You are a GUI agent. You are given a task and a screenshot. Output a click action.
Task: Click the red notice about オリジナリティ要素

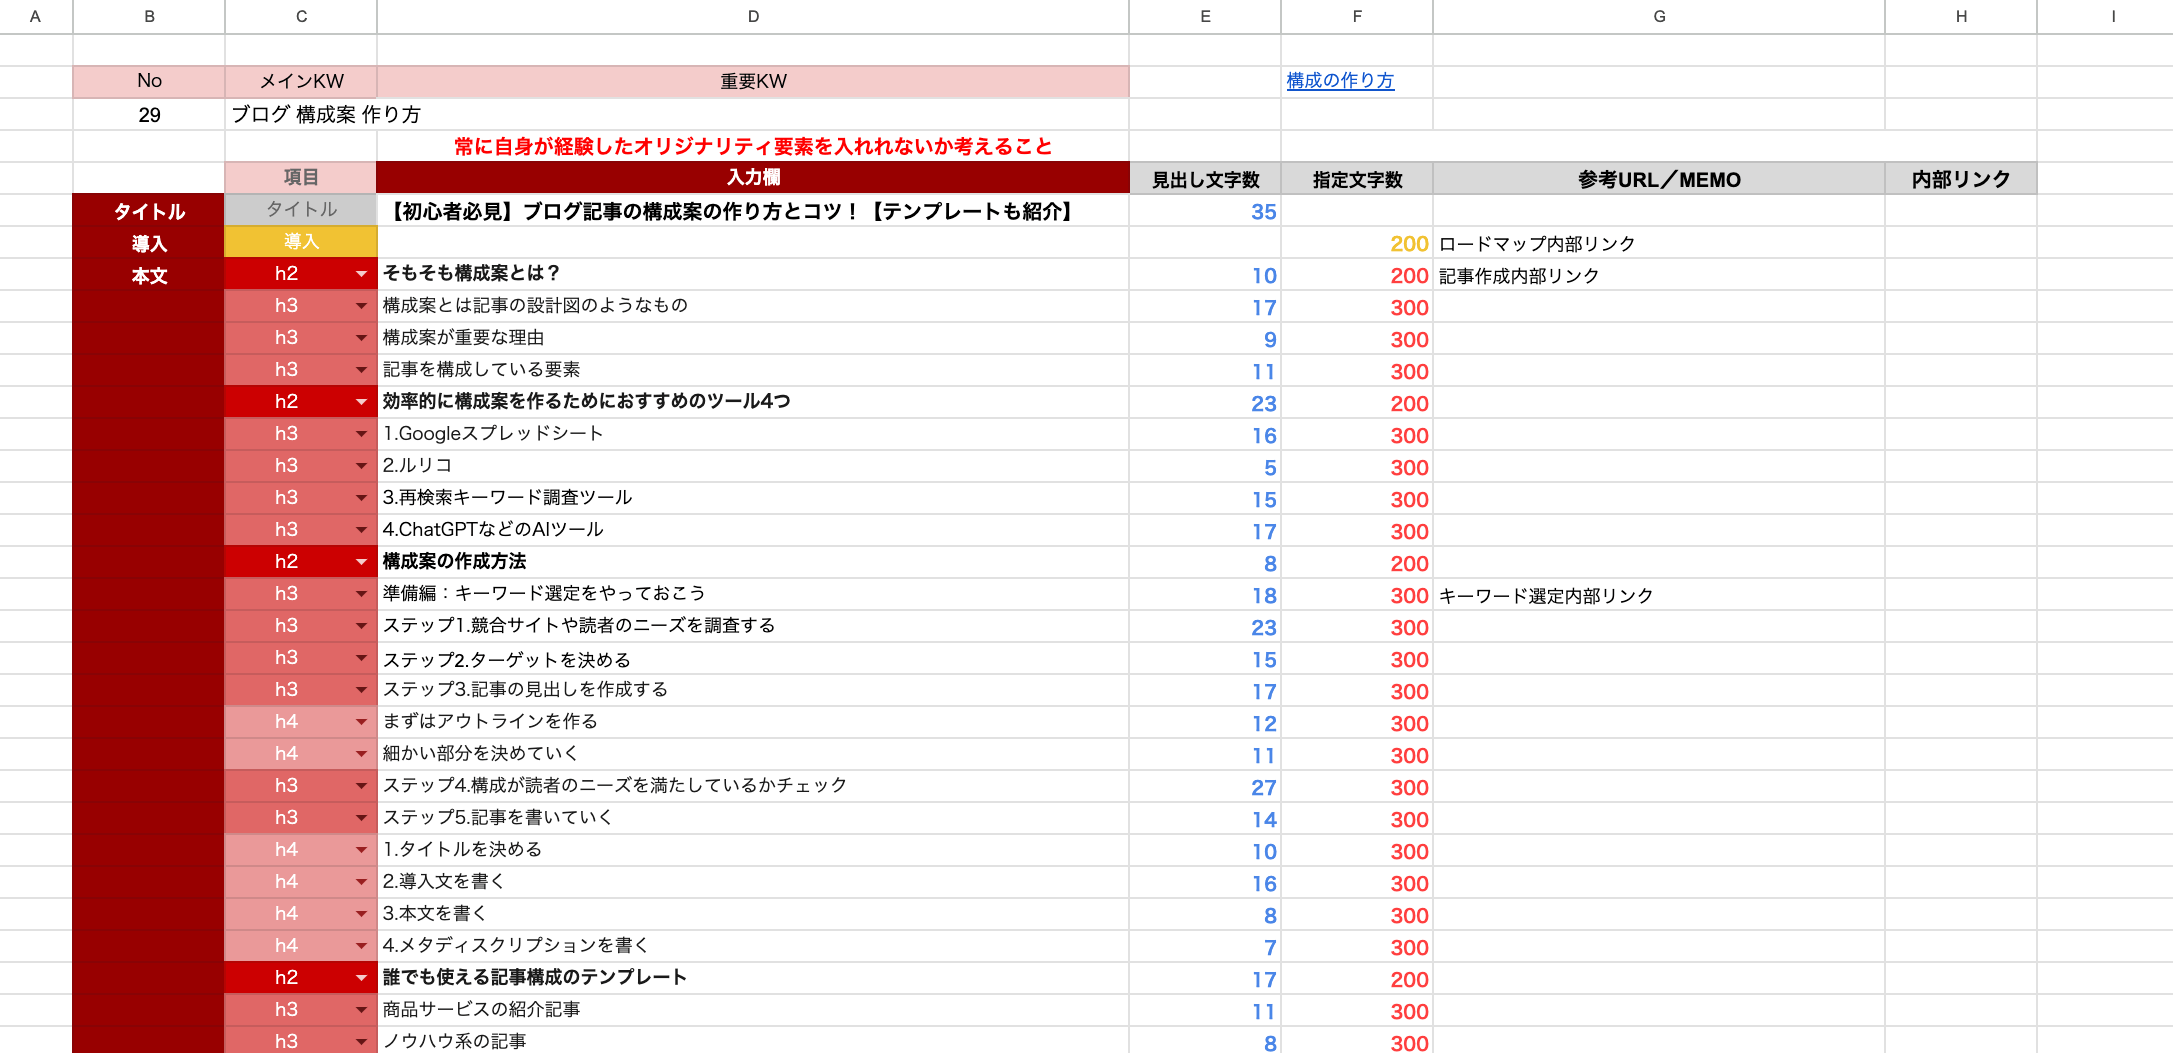click(x=753, y=146)
